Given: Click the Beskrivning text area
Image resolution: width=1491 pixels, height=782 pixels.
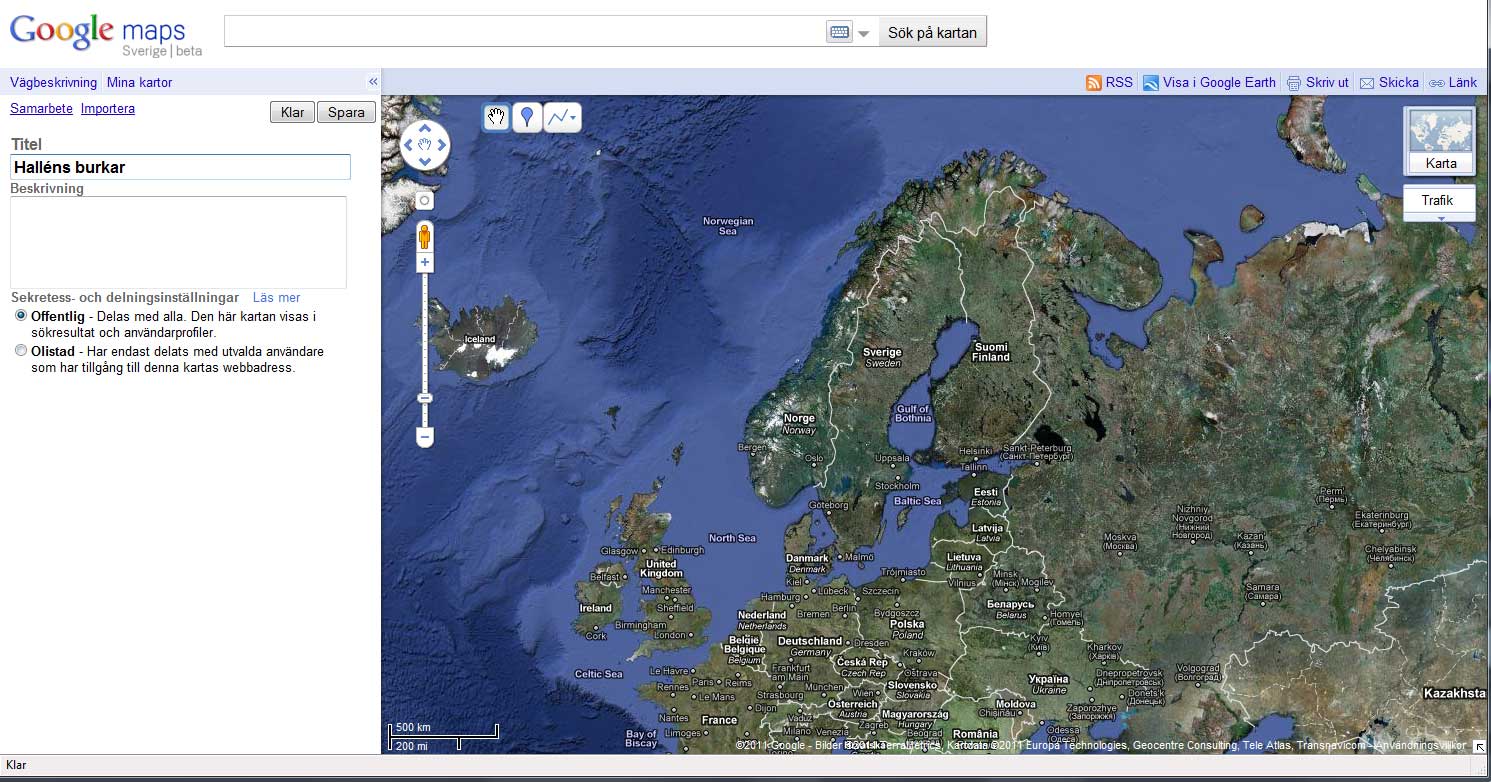Looking at the screenshot, I should 178,242.
